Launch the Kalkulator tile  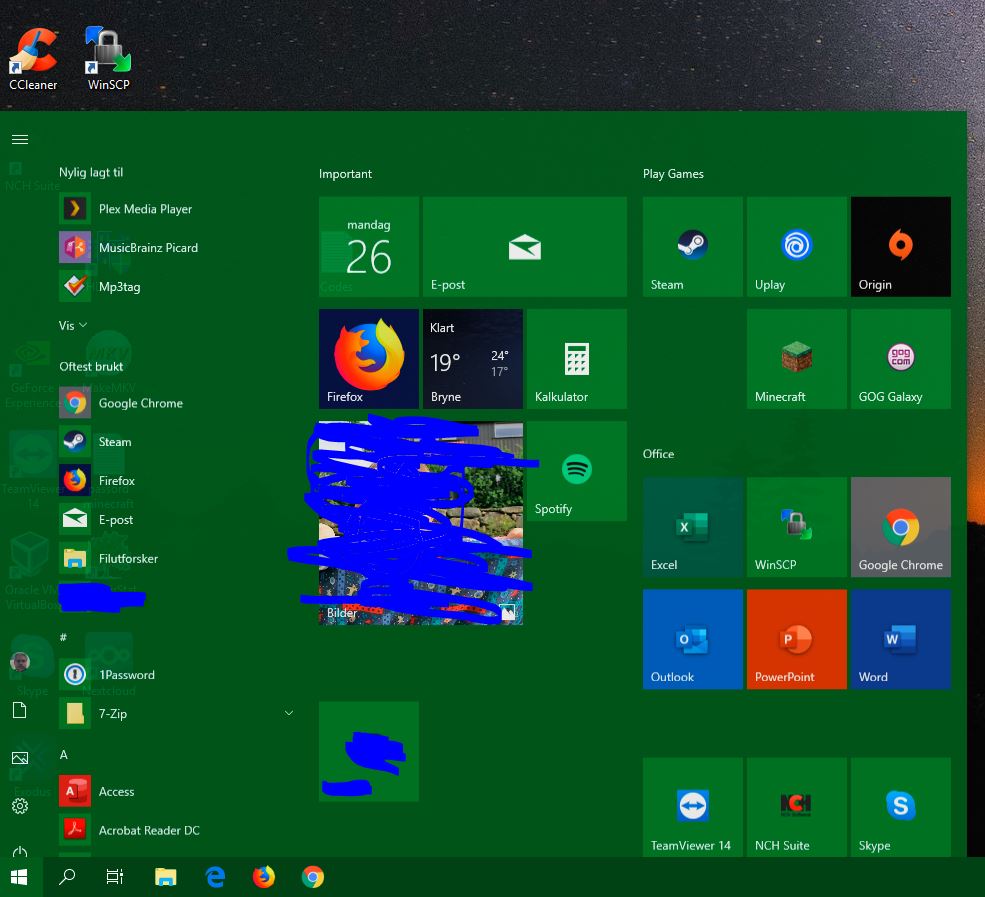coord(577,359)
